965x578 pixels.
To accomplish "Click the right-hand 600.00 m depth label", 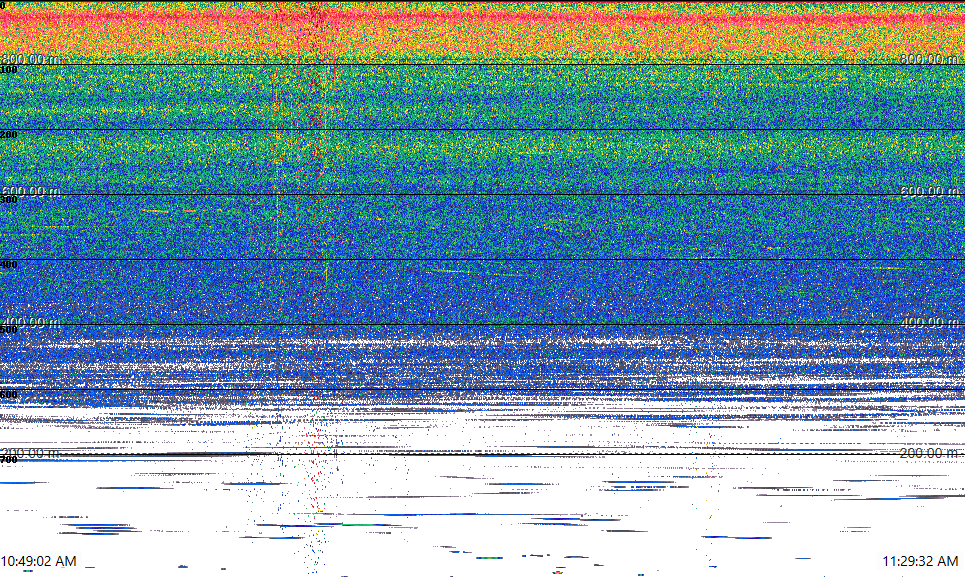I will tap(929, 191).
